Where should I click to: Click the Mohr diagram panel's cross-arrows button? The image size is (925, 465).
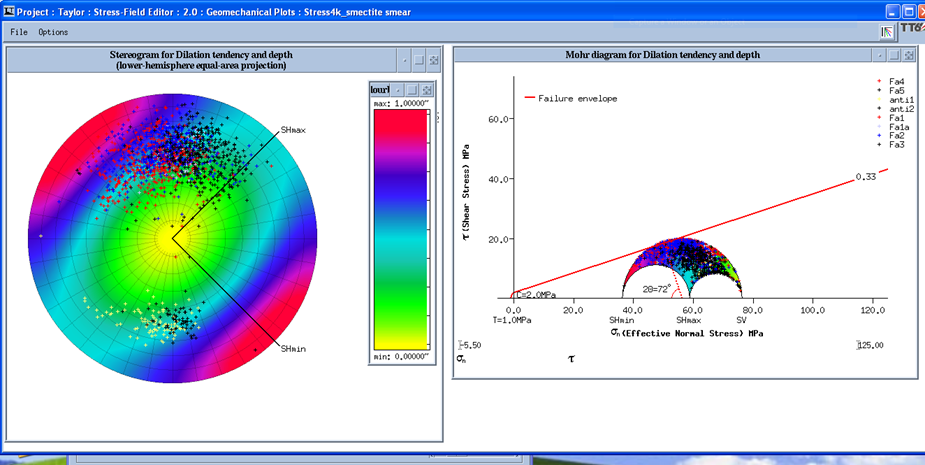pyautogui.click(x=909, y=55)
